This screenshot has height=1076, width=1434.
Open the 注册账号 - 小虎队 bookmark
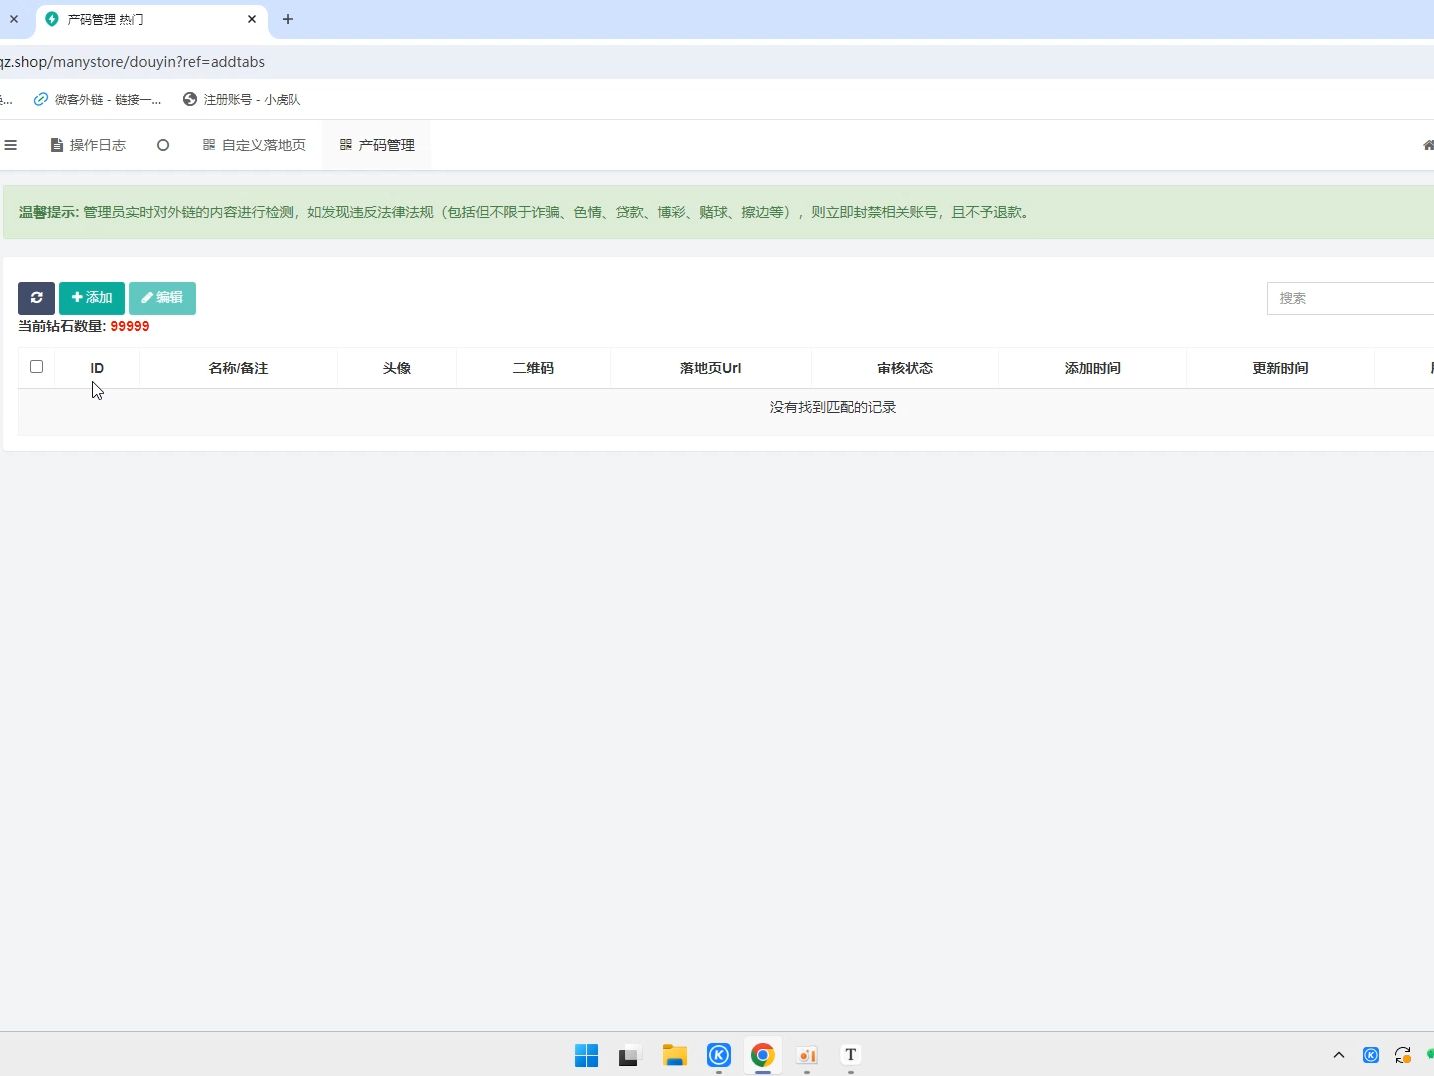241,99
